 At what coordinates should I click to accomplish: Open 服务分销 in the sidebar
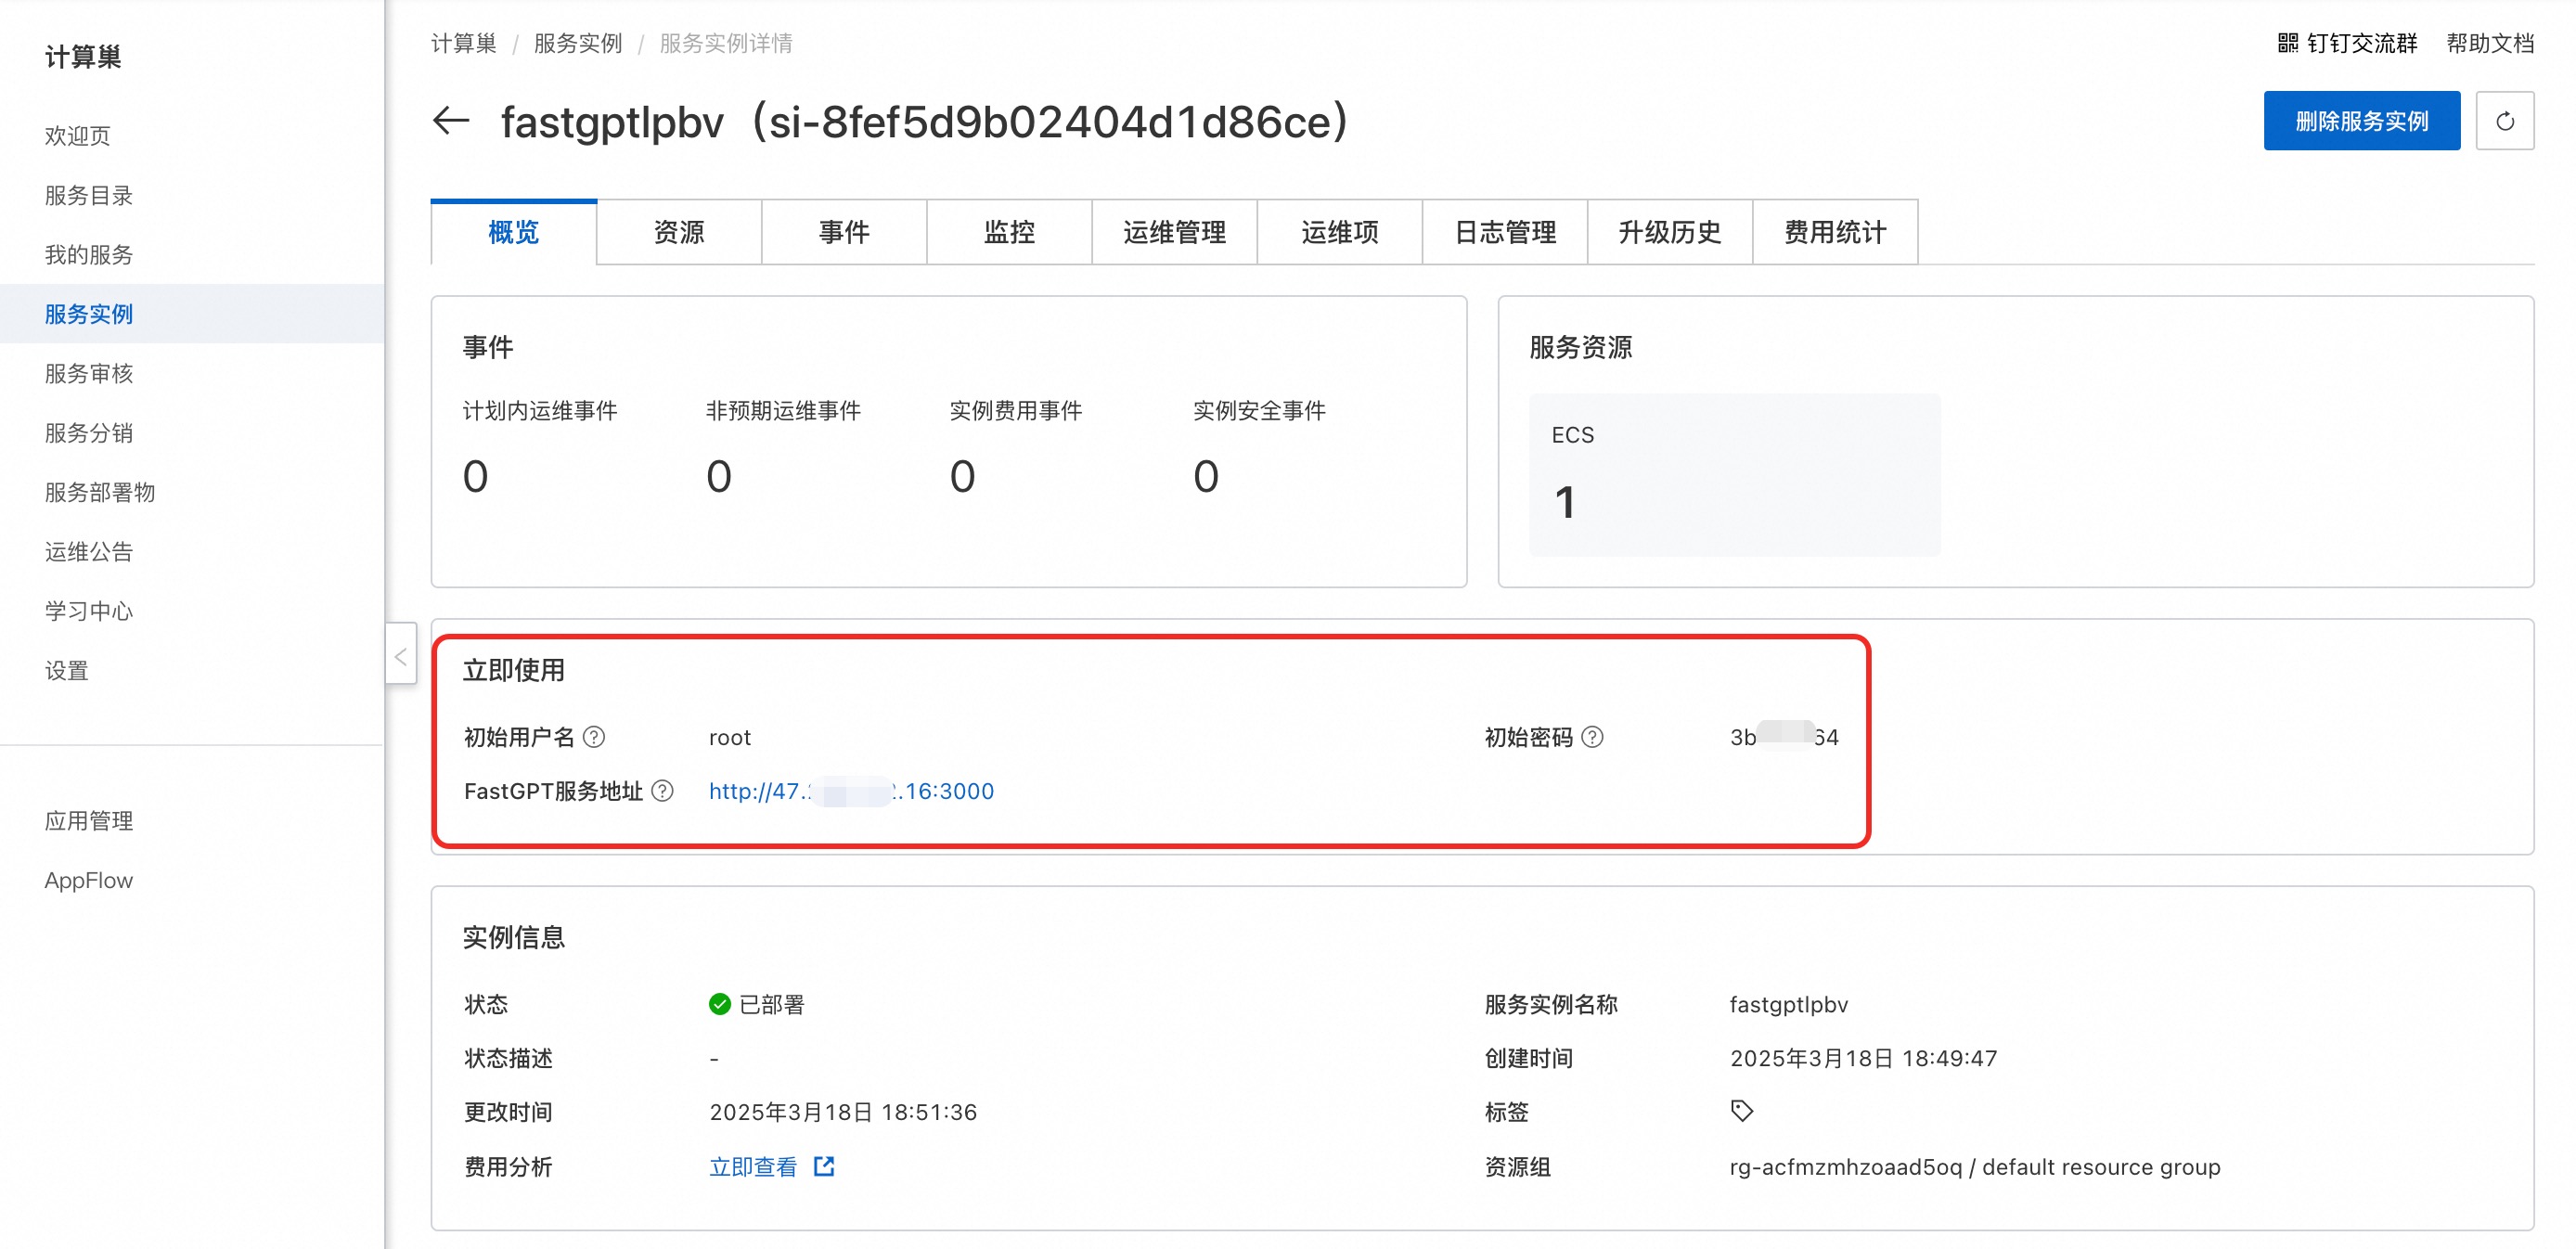pos(89,432)
